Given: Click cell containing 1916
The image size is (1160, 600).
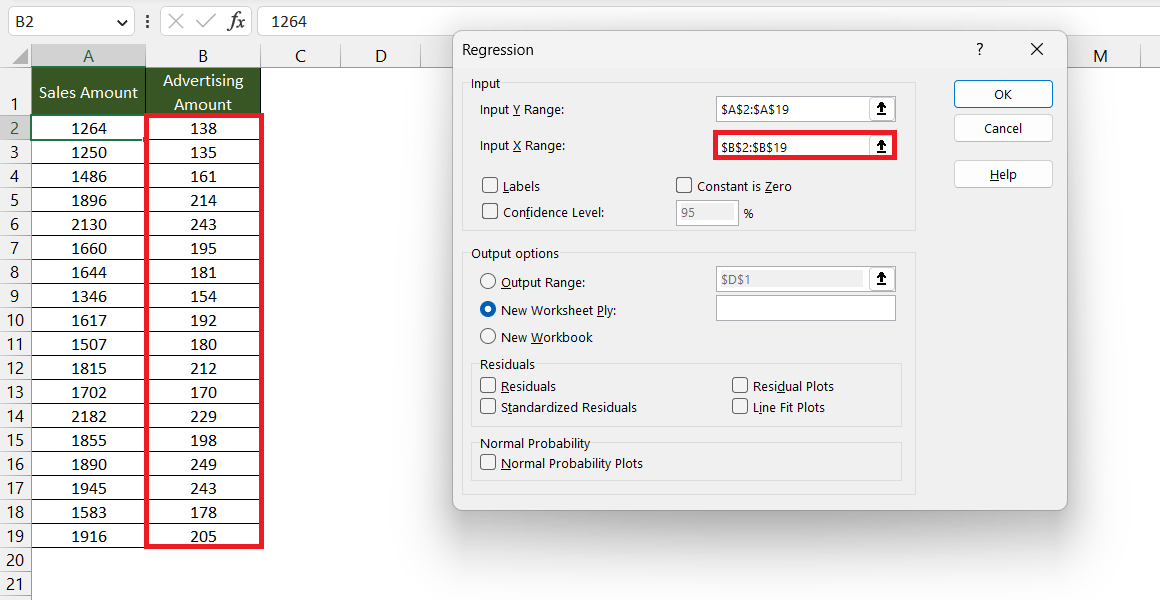Looking at the screenshot, I should tap(89, 536).
